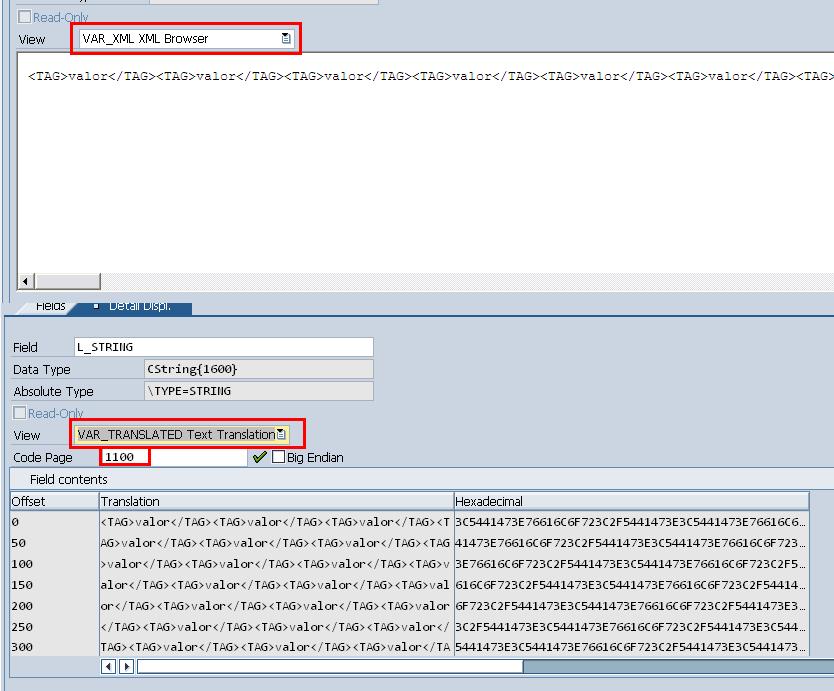This screenshot has width=834, height=691.
Task: Click the dropdown icon beside VAR_XML XML Browser
Action: coord(286,39)
